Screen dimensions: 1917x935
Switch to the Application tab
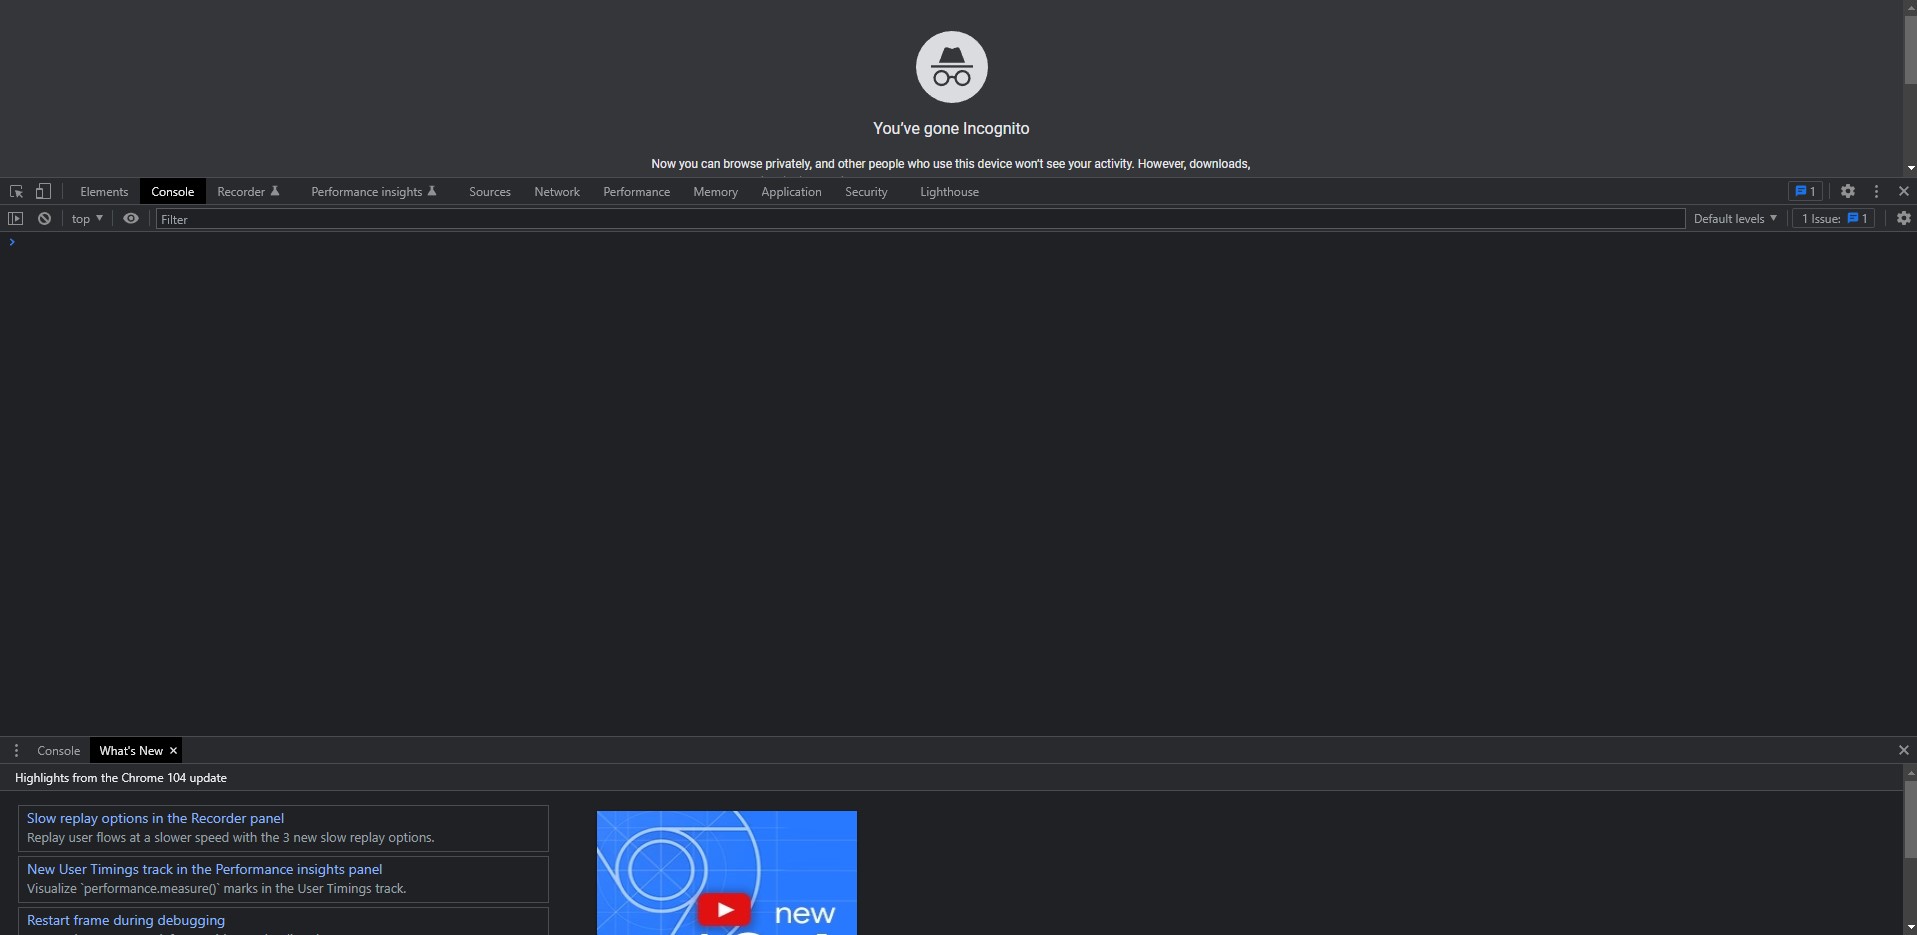(x=791, y=192)
